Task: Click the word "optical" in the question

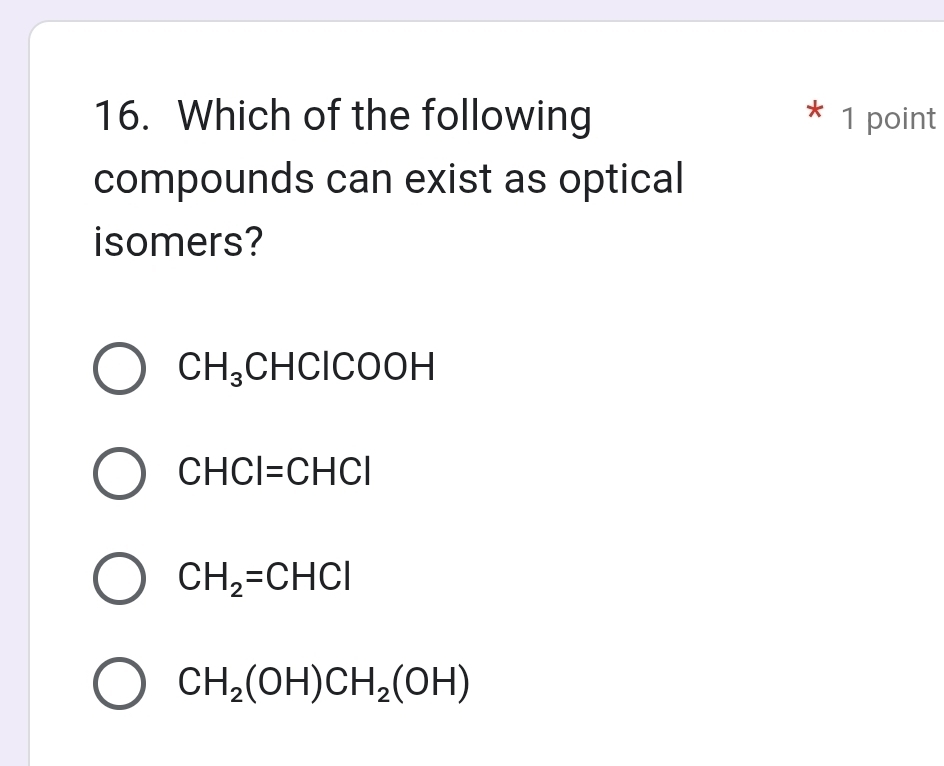Action: pos(620,180)
